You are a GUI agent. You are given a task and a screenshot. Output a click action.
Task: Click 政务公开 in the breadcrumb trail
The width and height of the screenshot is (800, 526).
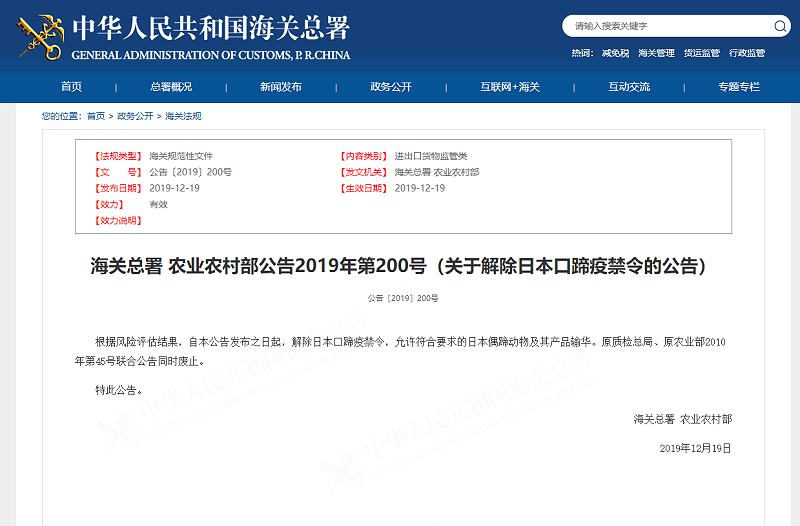(135, 116)
